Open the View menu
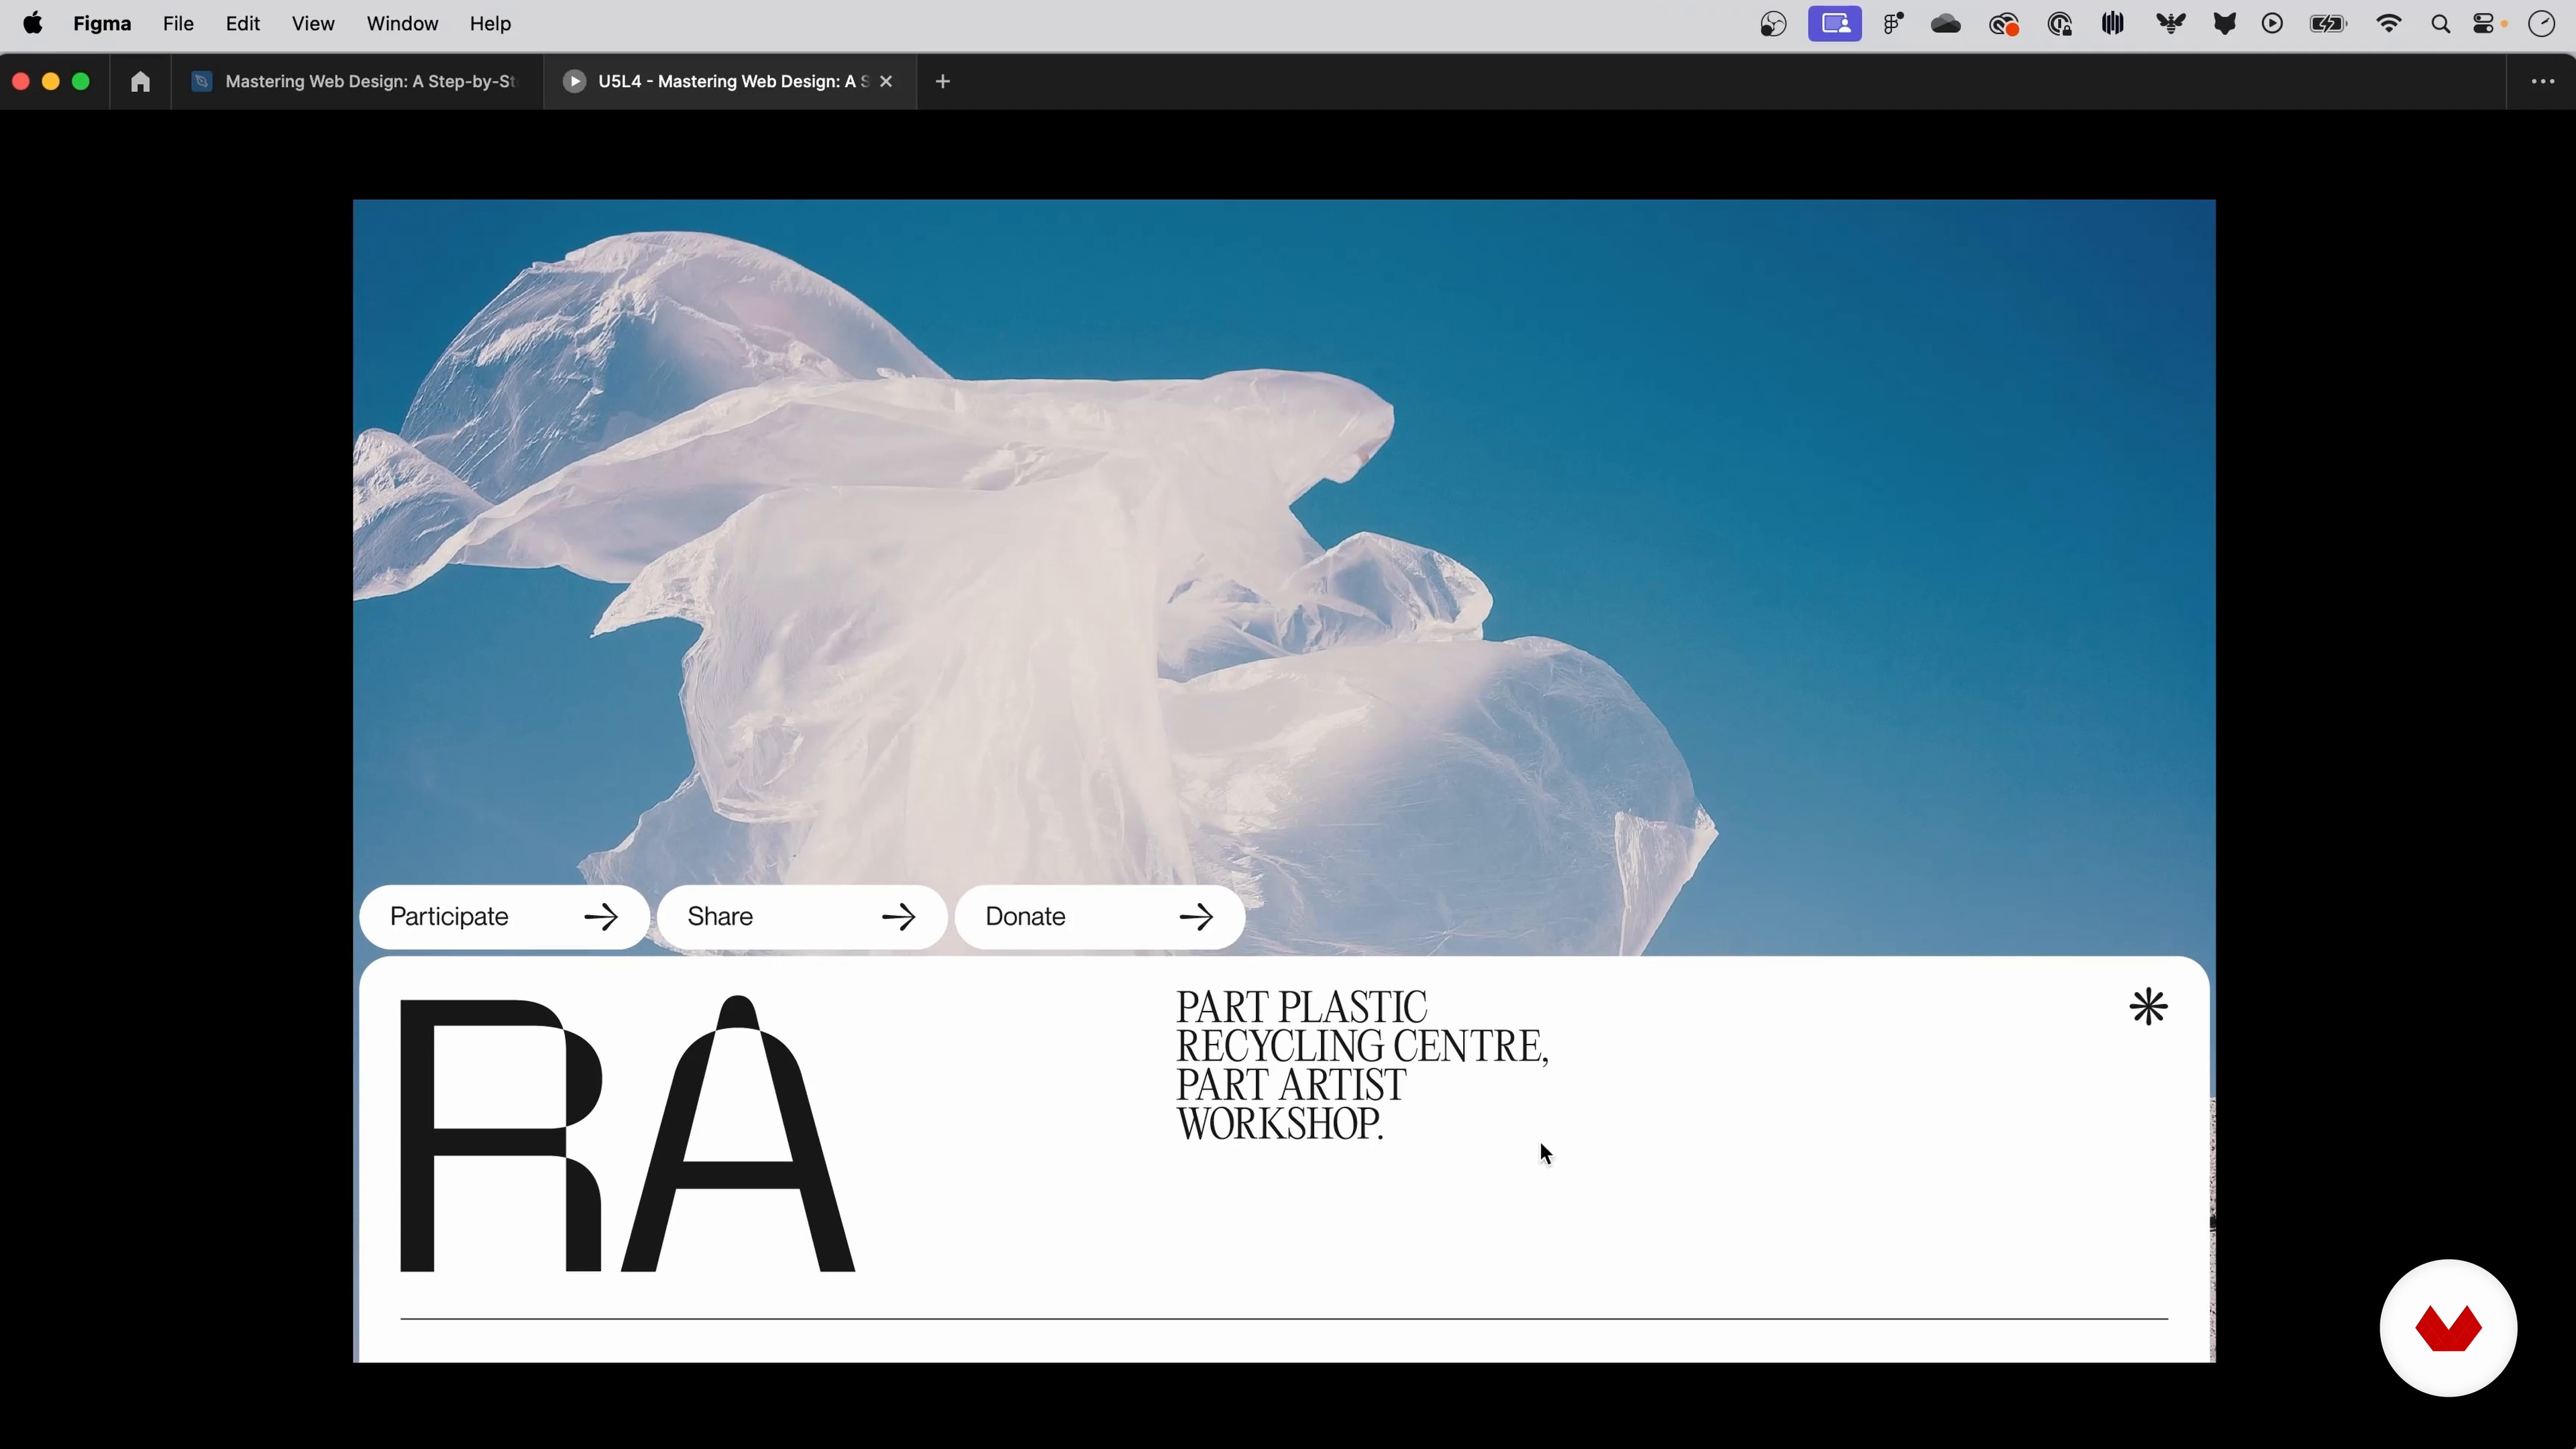Viewport: 2576px width, 1449px height. (313, 24)
